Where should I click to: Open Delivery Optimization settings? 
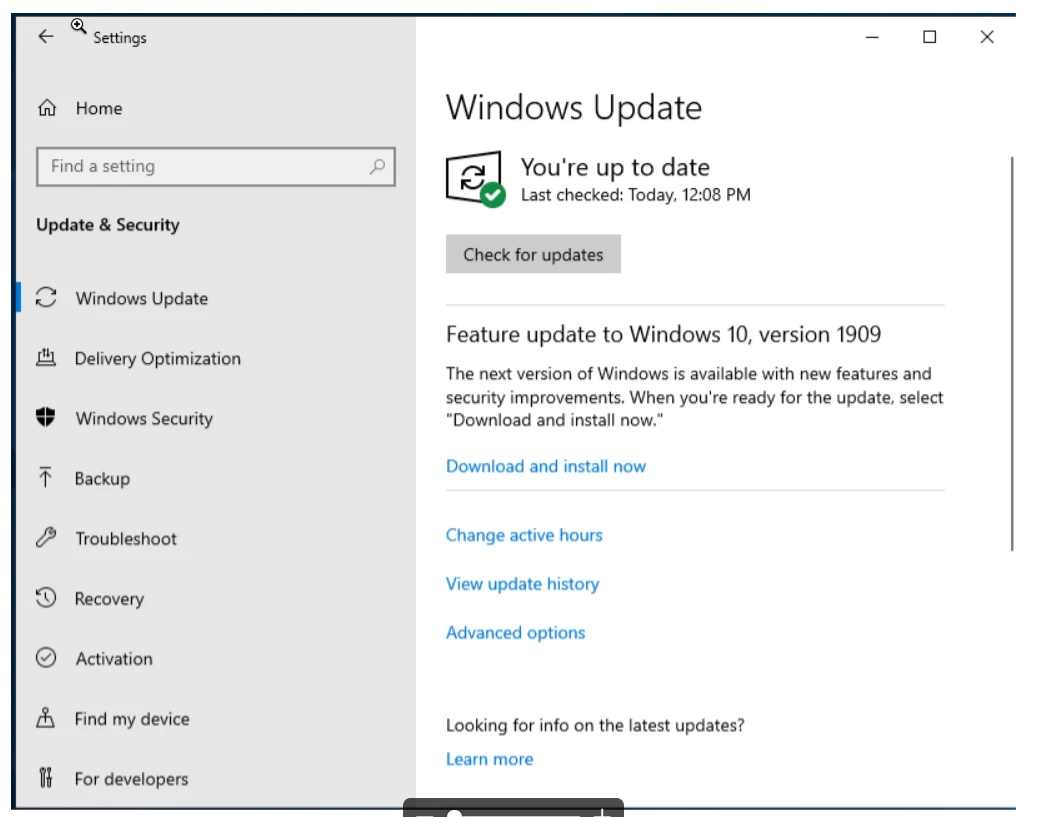(158, 358)
